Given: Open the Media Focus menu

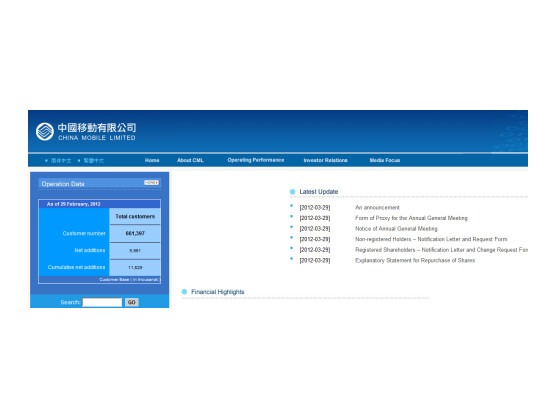Looking at the screenshot, I should pyautogui.click(x=385, y=161).
